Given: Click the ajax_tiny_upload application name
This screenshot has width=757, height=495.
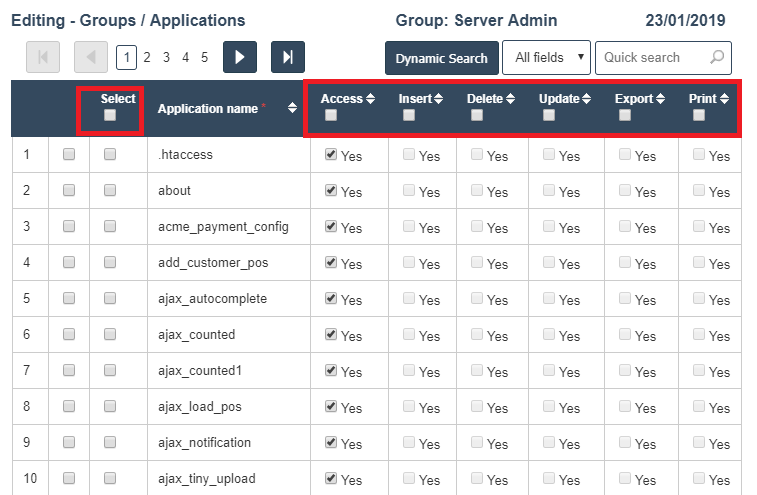Looking at the screenshot, I should point(207,479).
